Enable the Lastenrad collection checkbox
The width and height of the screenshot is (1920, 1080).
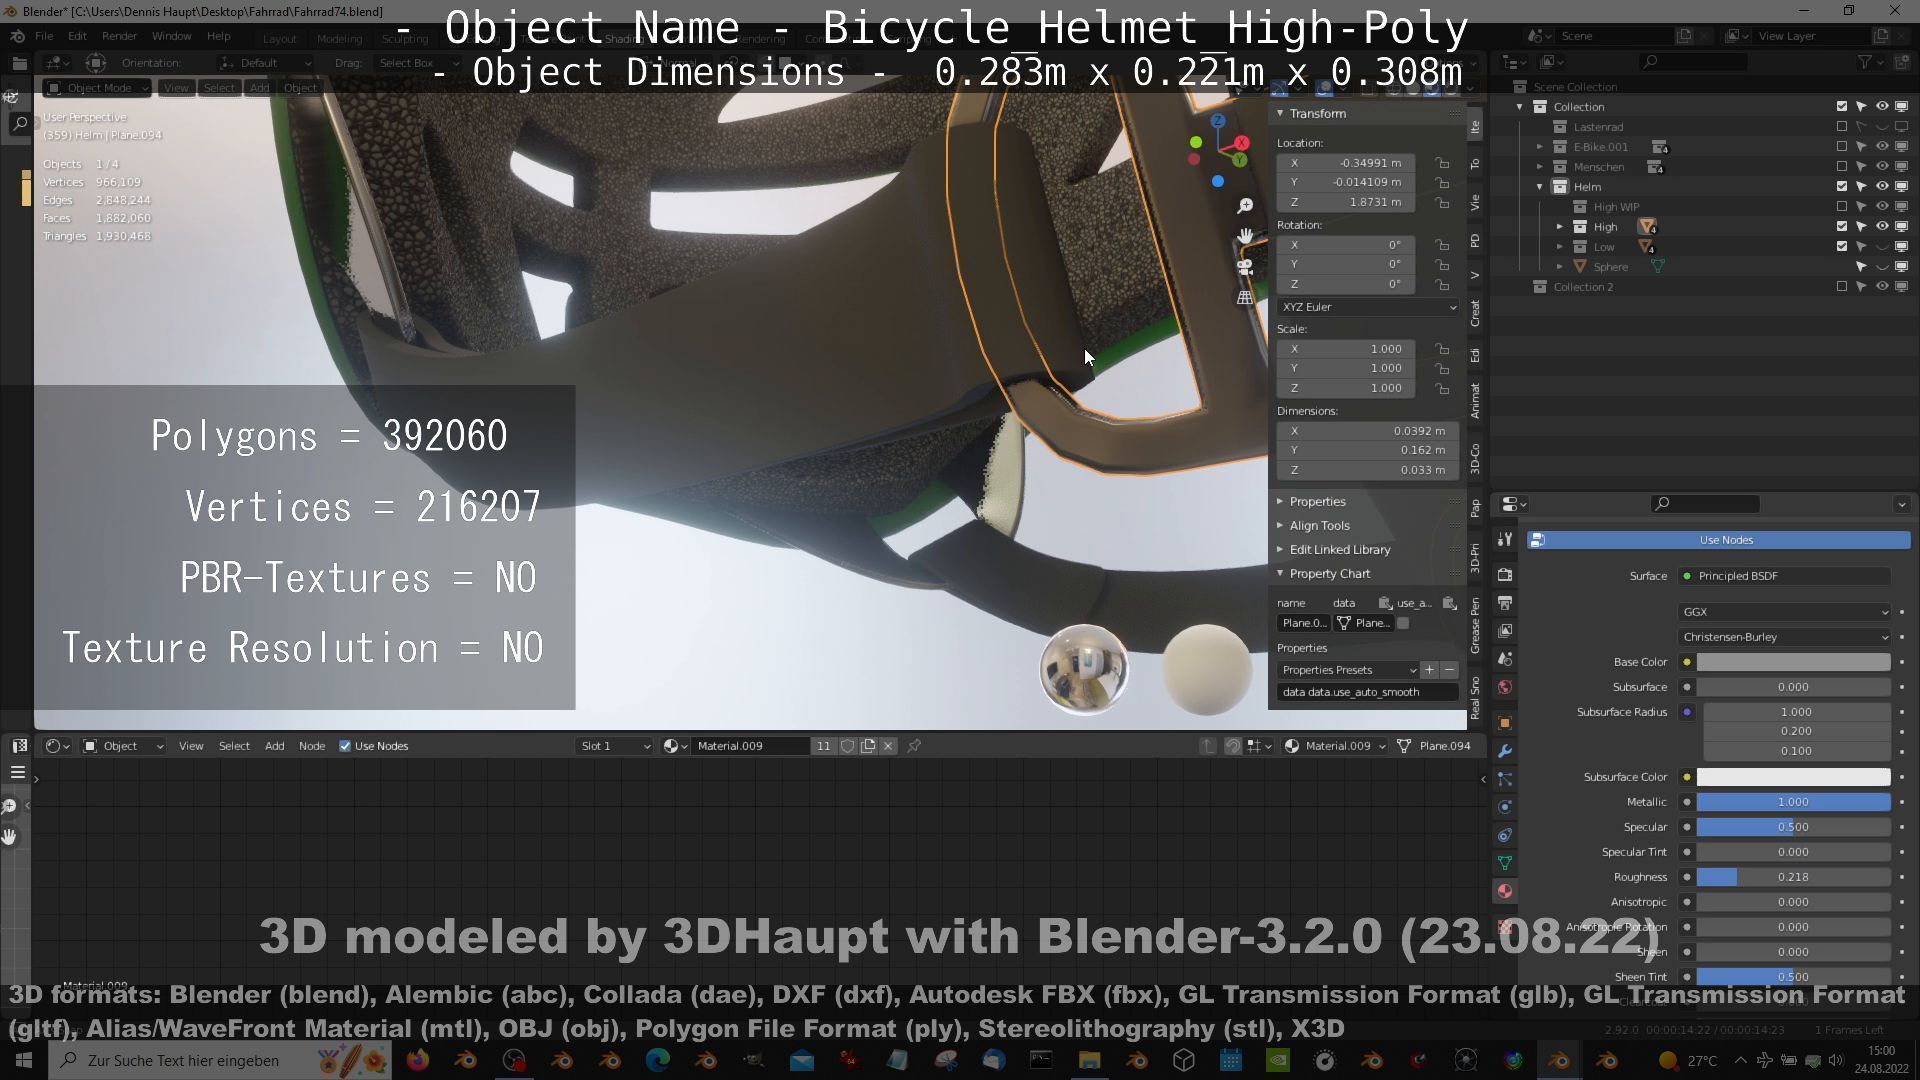1842,127
